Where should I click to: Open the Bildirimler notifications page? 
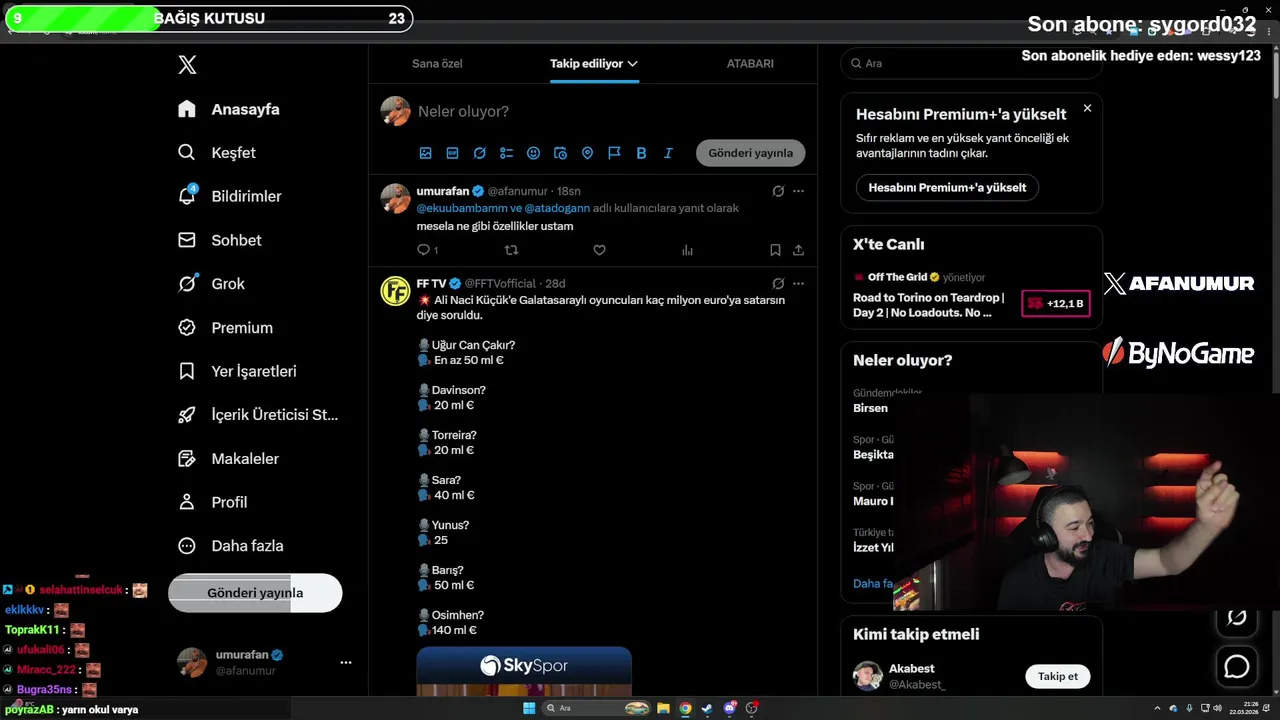click(230, 196)
